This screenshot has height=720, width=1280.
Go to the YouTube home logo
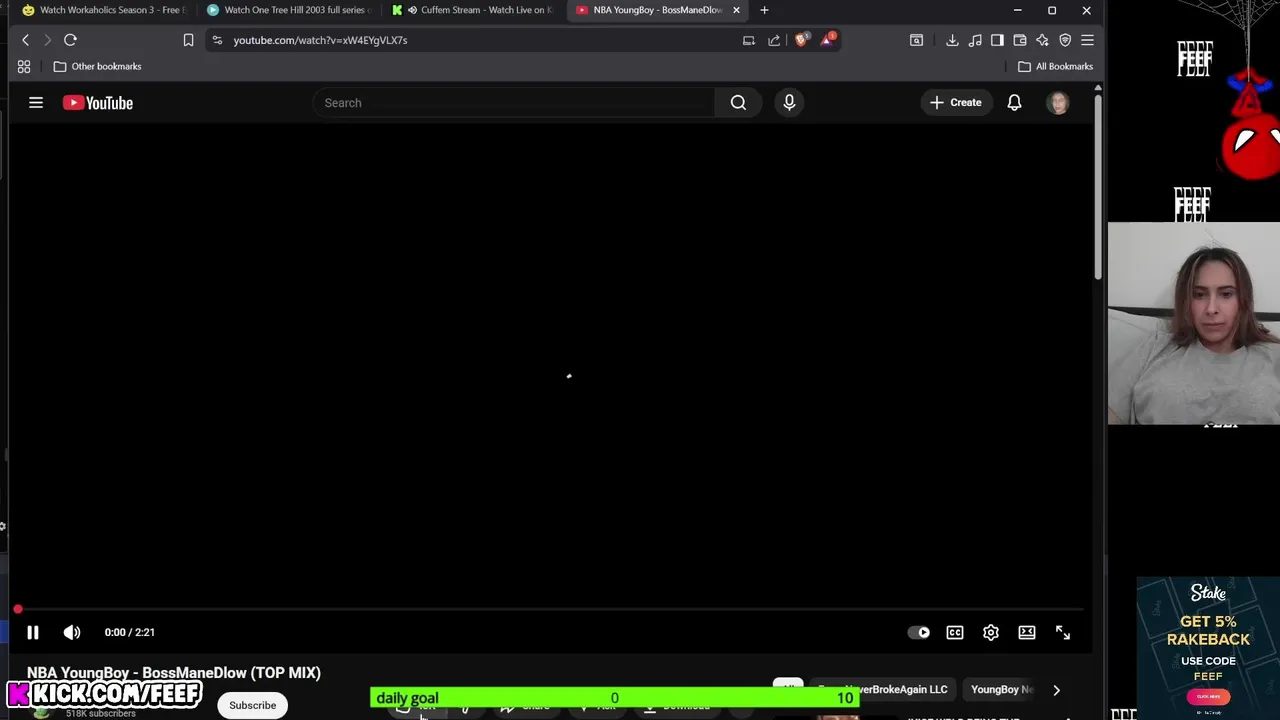(x=98, y=102)
